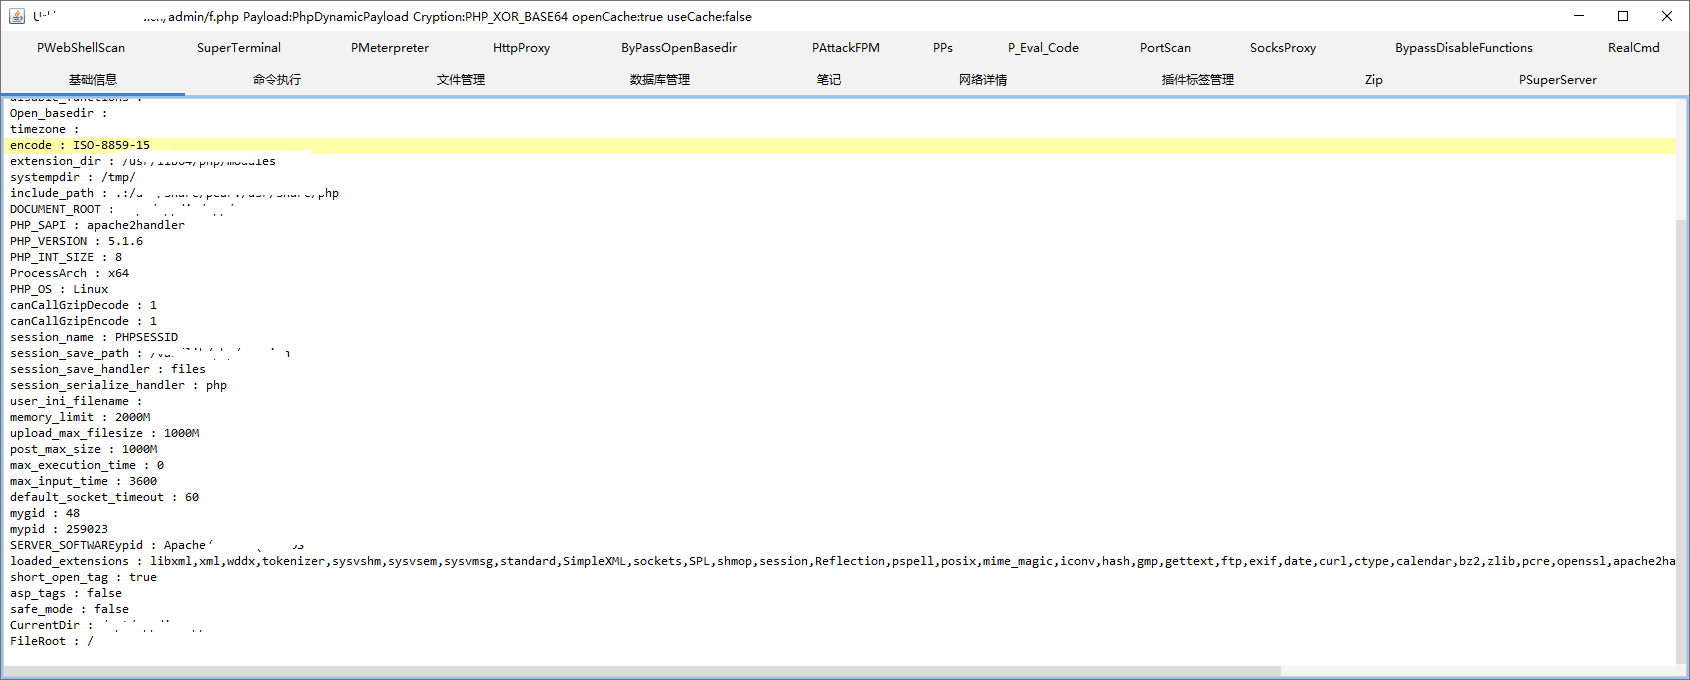Viewport: 1690px width, 680px height.
Task: Select the HttpProxy tab
Action: tap(521, 48)
